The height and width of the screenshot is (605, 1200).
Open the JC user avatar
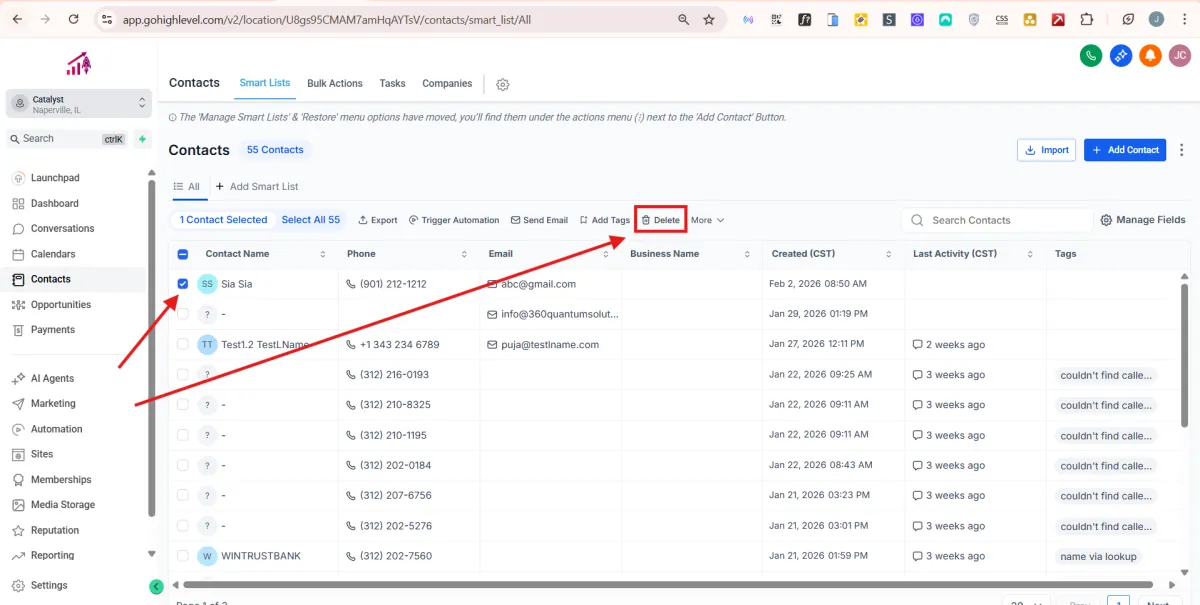(1179, 56)
